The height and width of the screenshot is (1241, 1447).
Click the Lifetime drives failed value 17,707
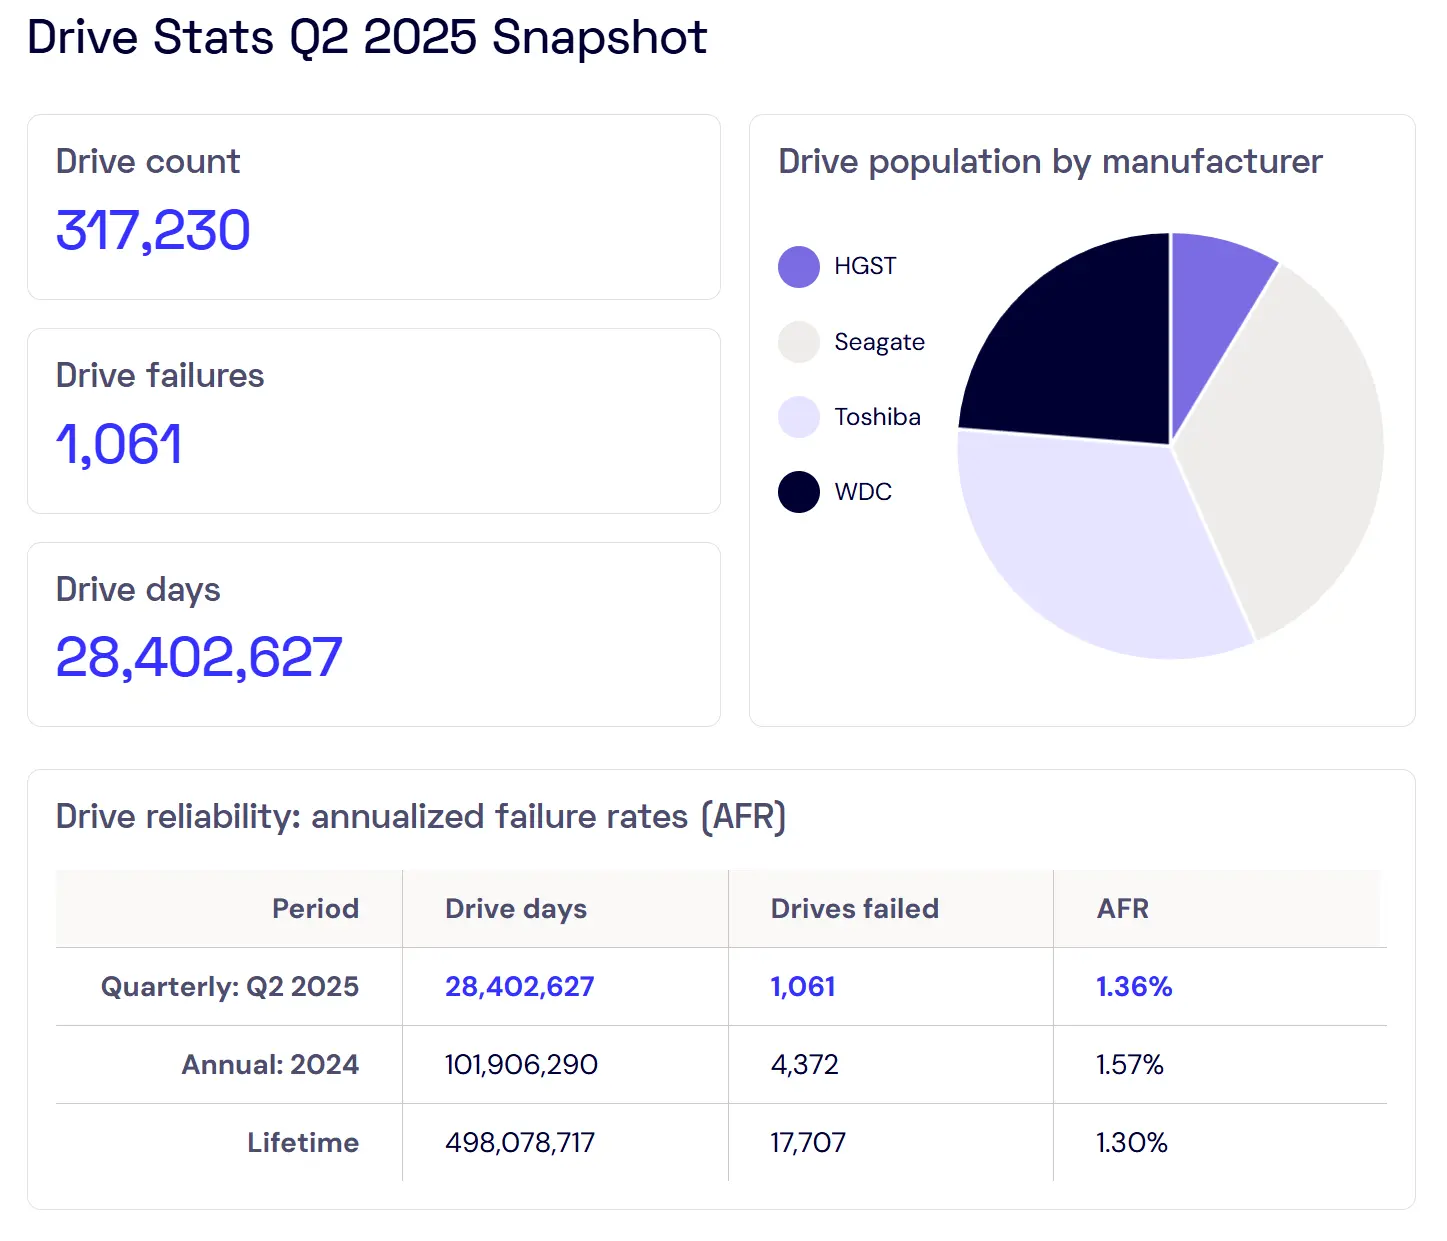[x=807, y=1143]
